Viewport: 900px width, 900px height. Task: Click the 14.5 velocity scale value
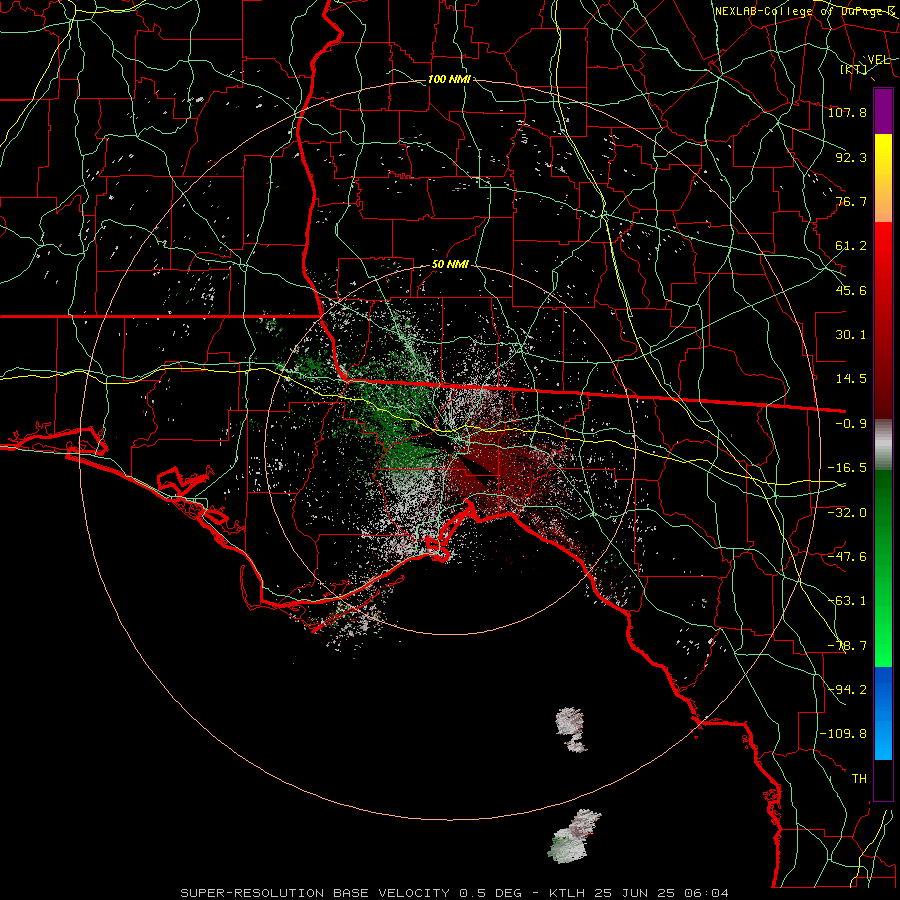pos(851,379)
